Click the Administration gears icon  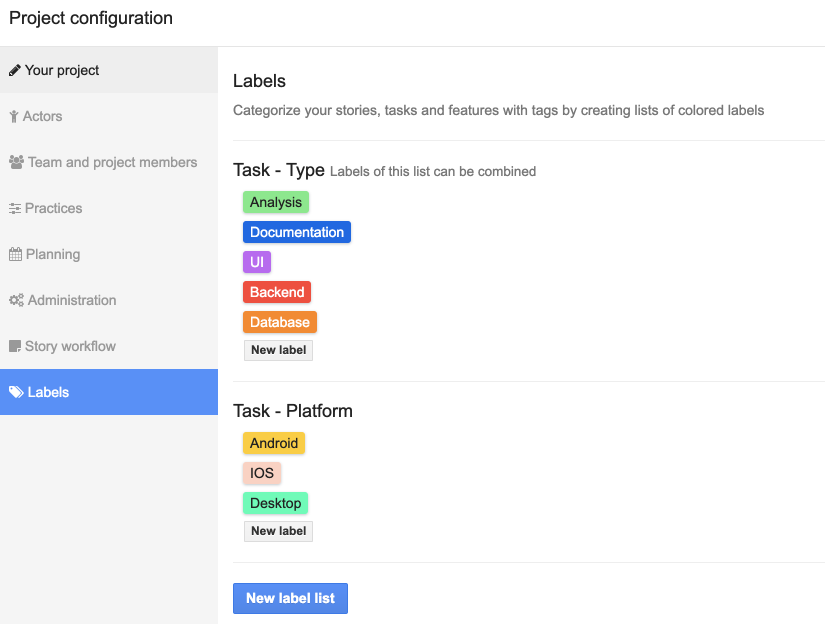tap(16, 301)
